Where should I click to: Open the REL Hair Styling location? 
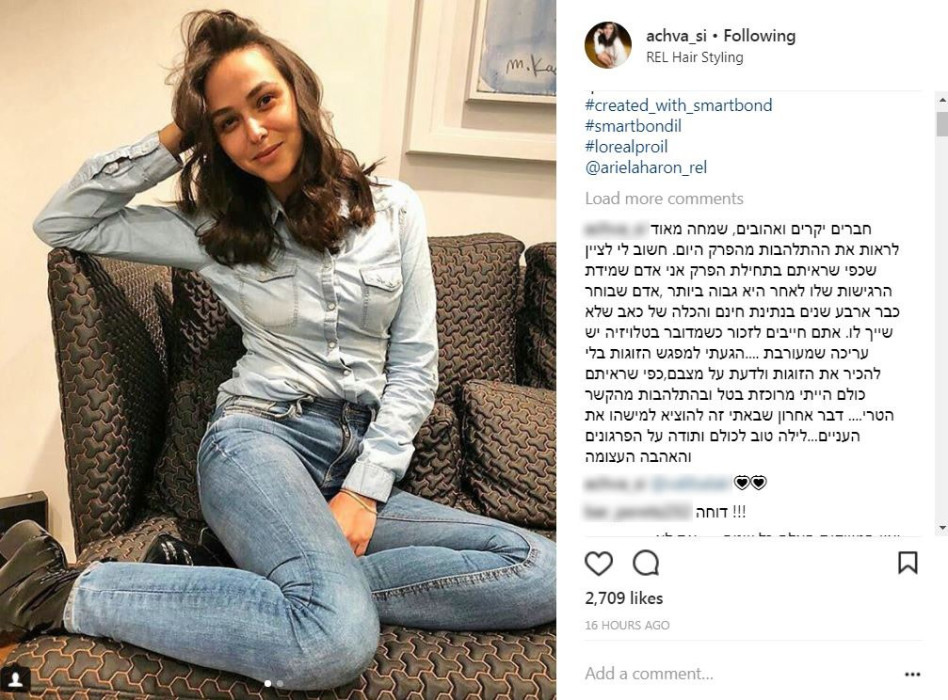695,57
